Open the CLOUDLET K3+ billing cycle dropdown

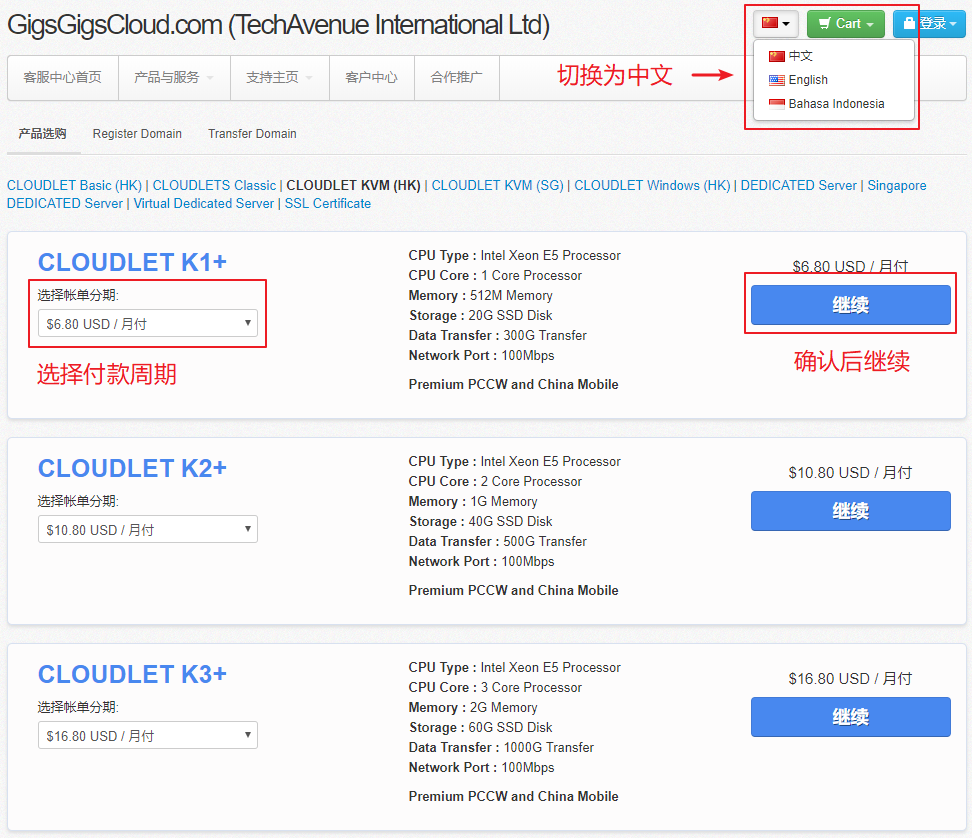coord(148,735)
